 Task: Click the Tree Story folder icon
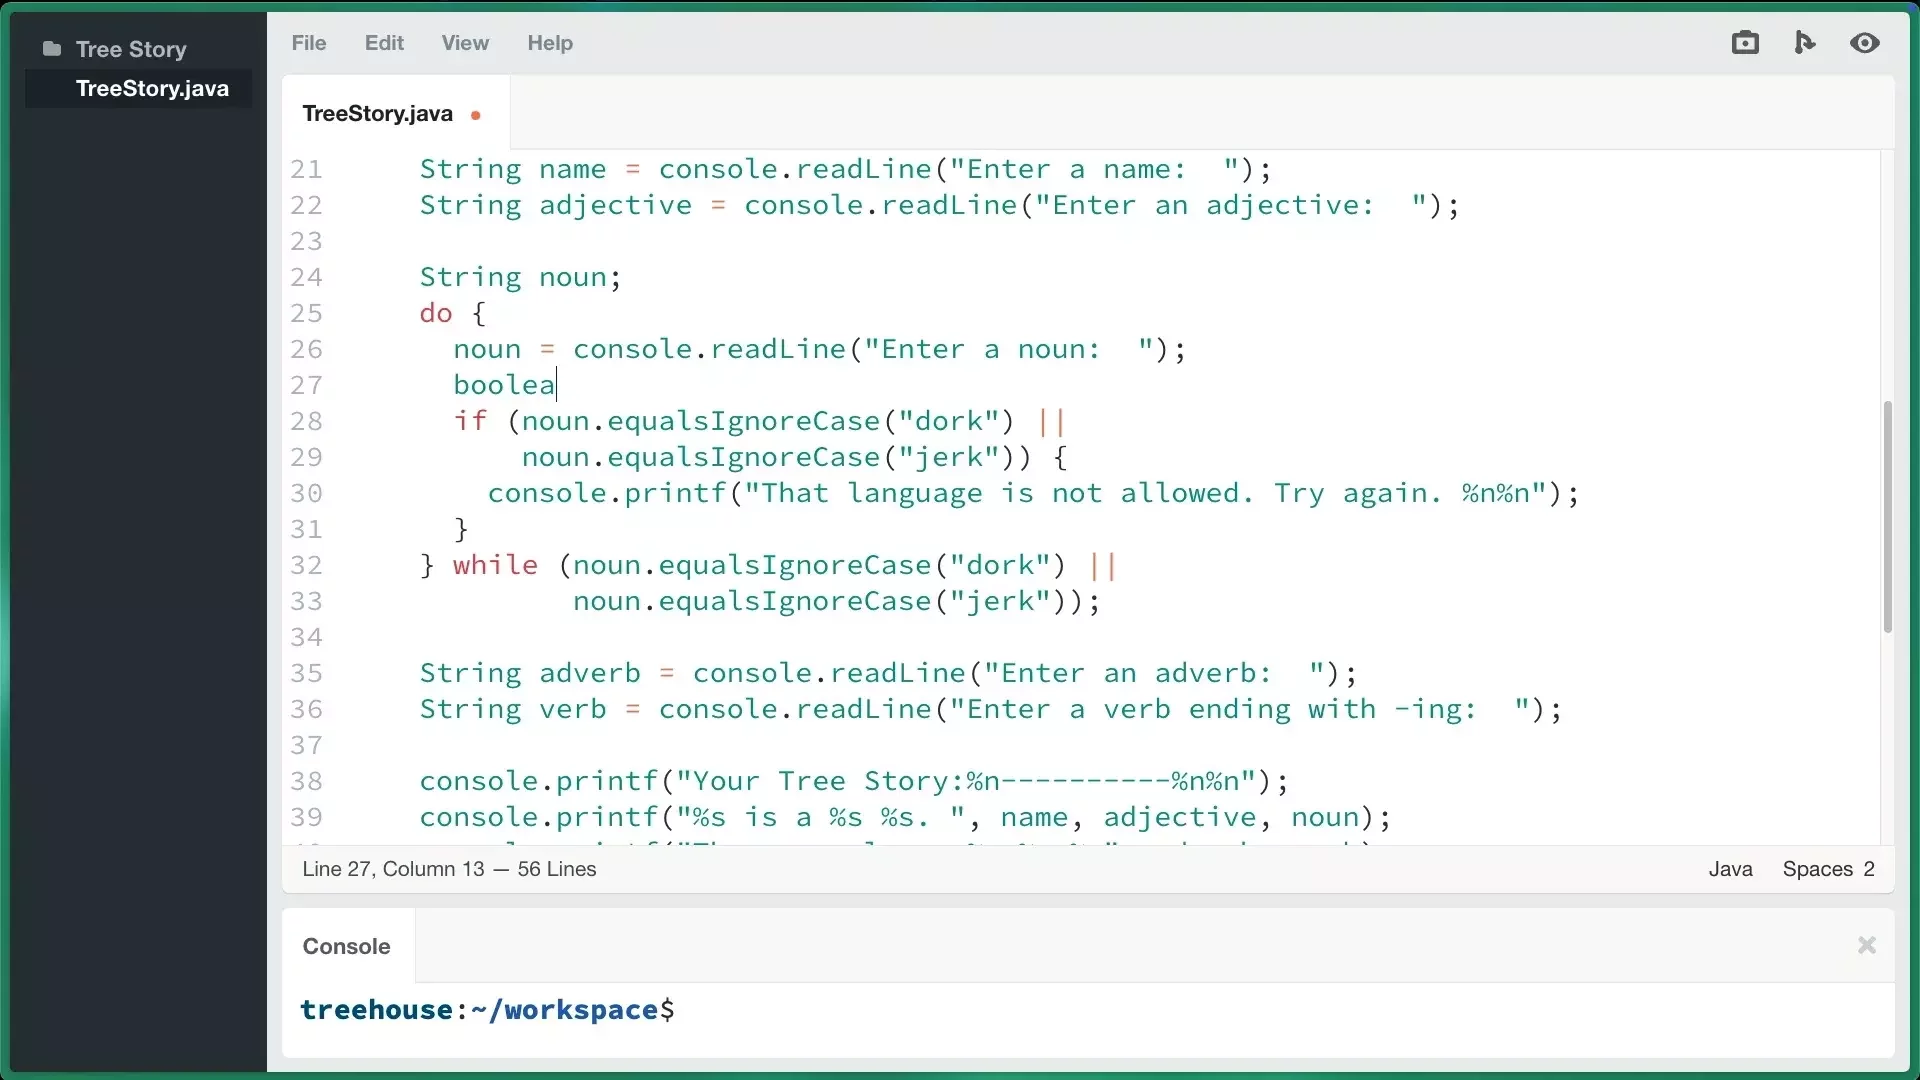(x=52, y=49)
